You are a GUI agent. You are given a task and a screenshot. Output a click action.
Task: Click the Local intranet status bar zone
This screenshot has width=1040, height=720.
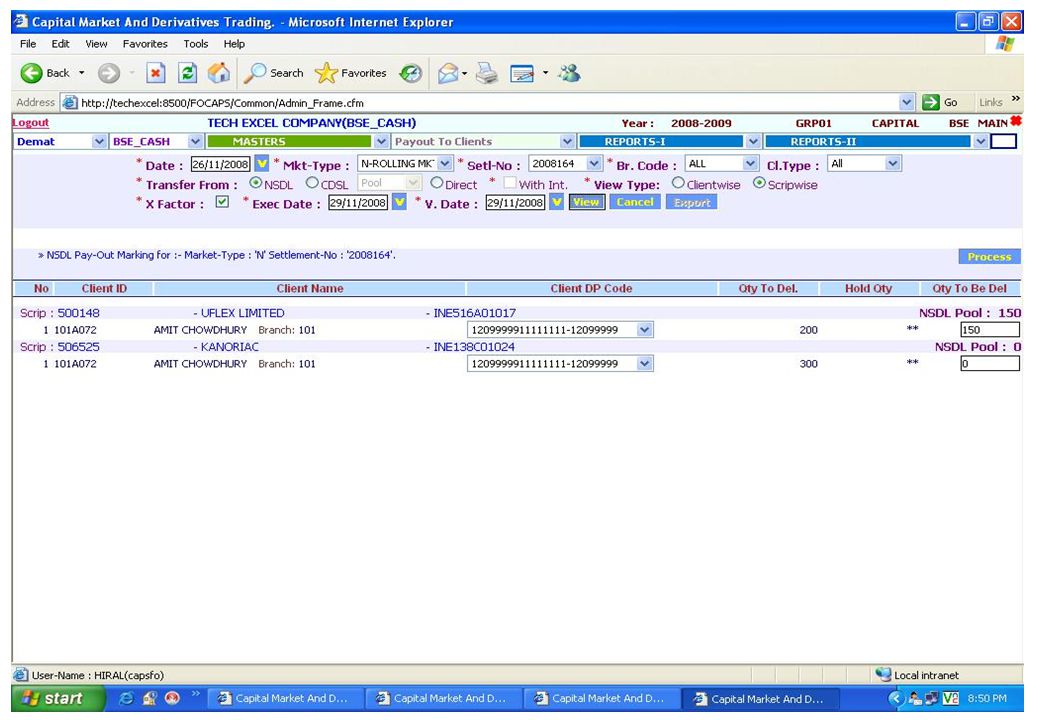click(918, 675)
